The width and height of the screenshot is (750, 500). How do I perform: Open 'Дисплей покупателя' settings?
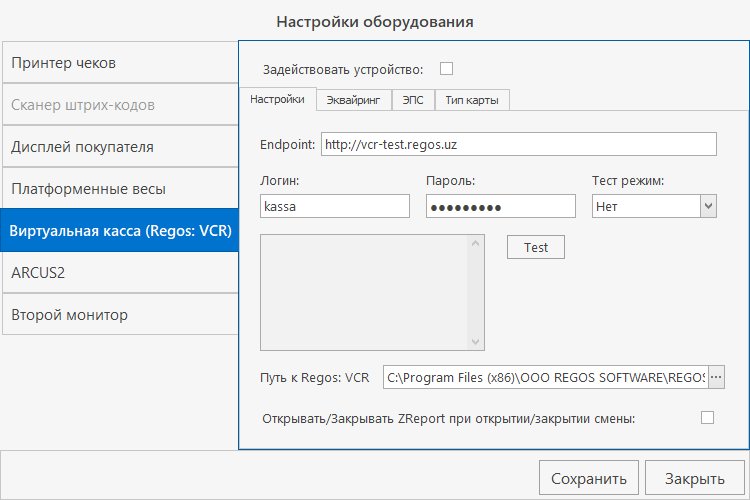[120, 147]
